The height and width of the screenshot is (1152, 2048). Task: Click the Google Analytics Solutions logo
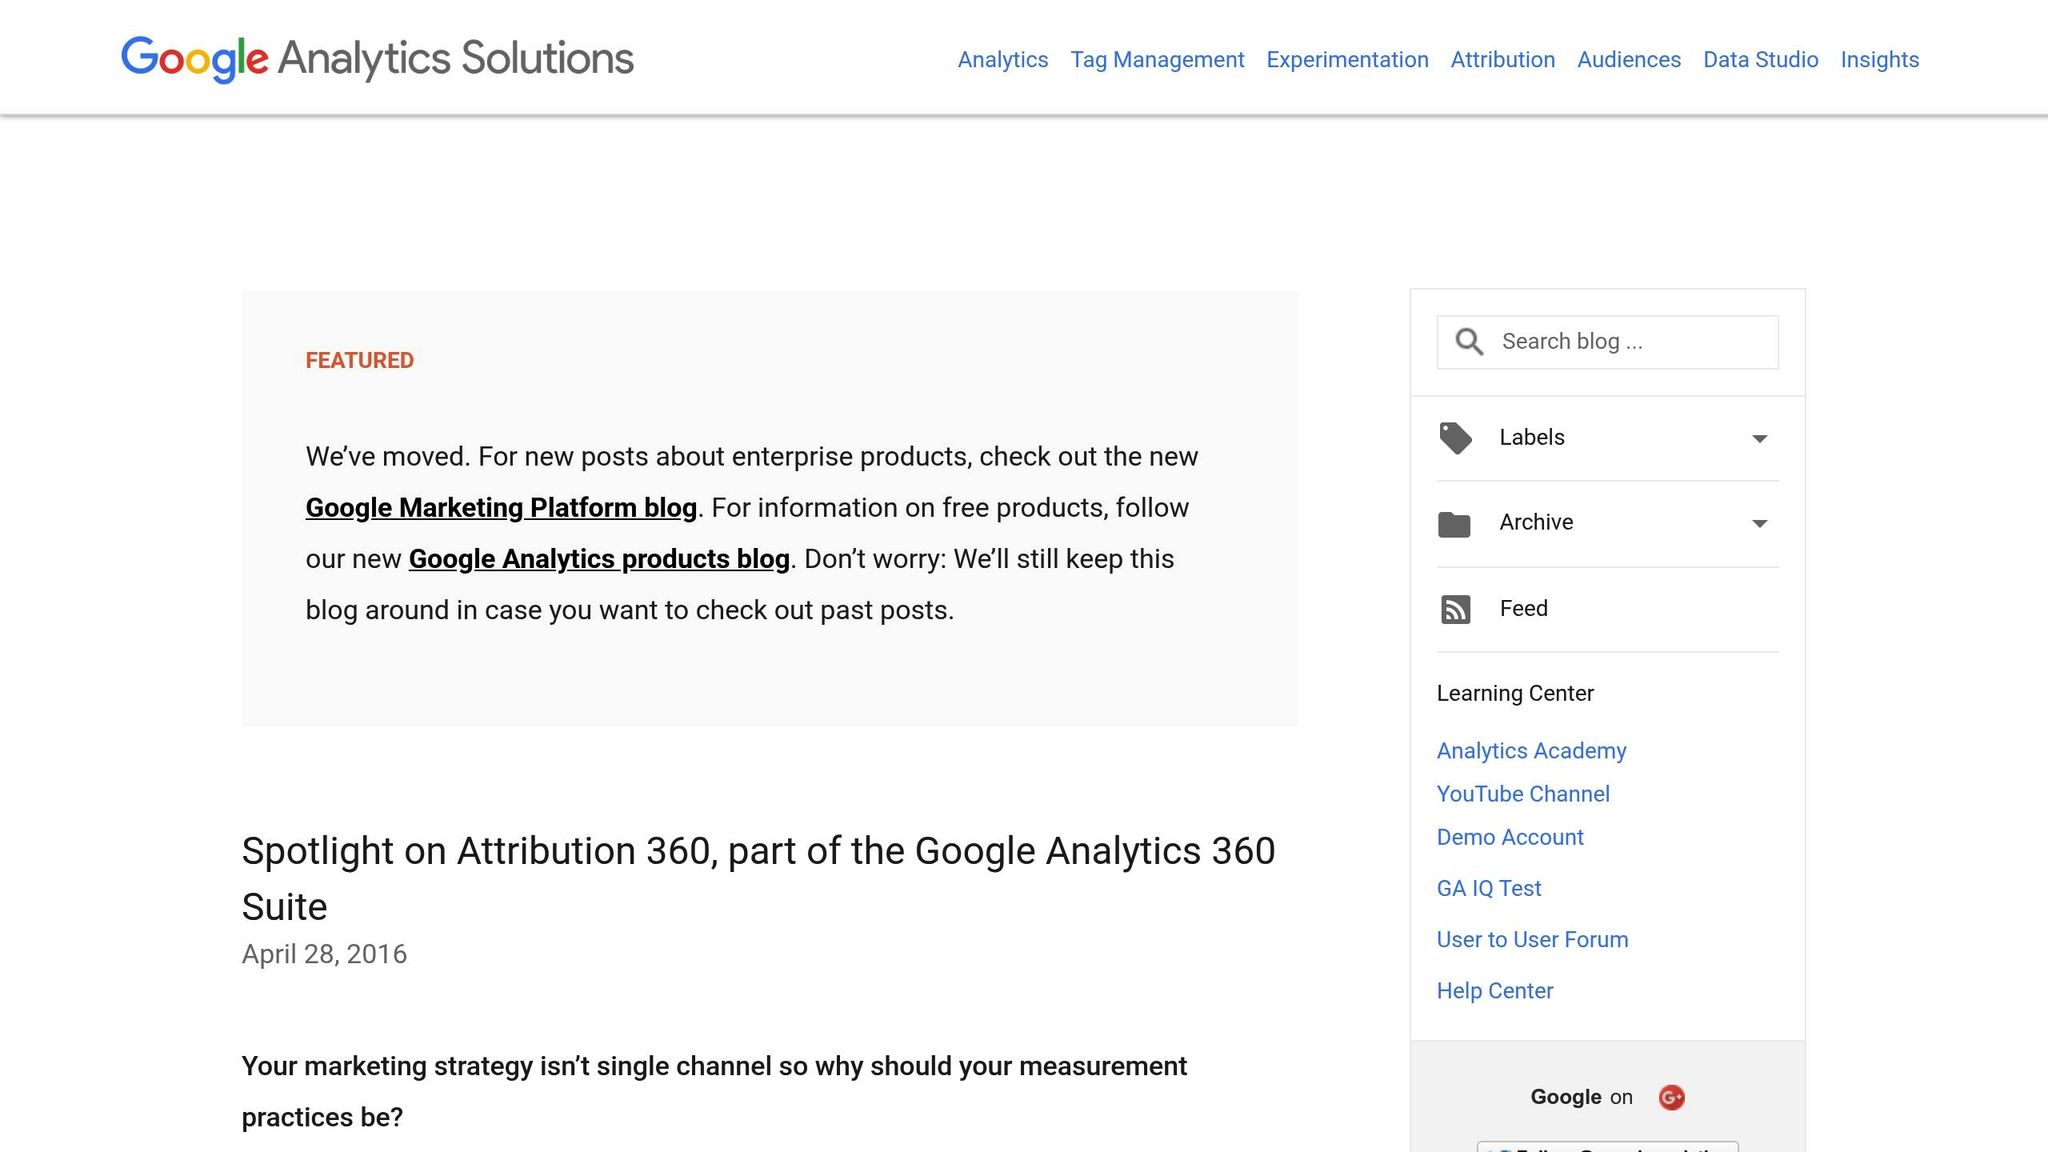(377, 59)
